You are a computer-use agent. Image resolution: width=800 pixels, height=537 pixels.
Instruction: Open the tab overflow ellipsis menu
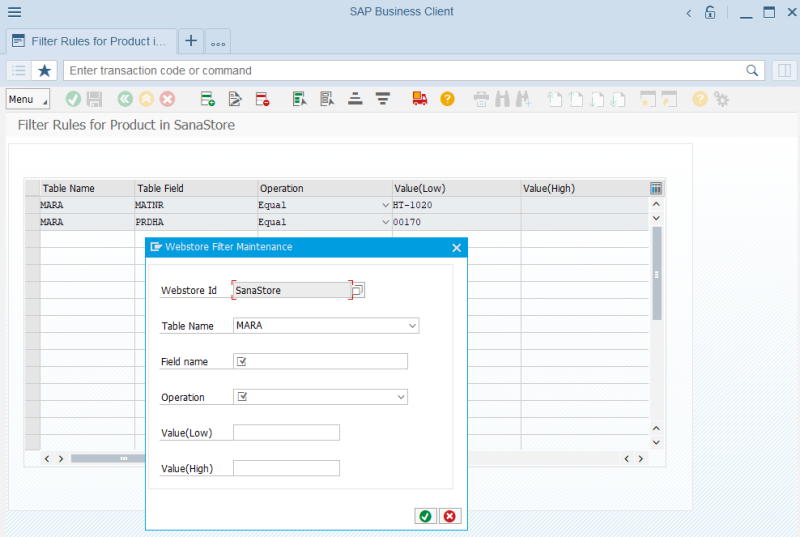218,42
